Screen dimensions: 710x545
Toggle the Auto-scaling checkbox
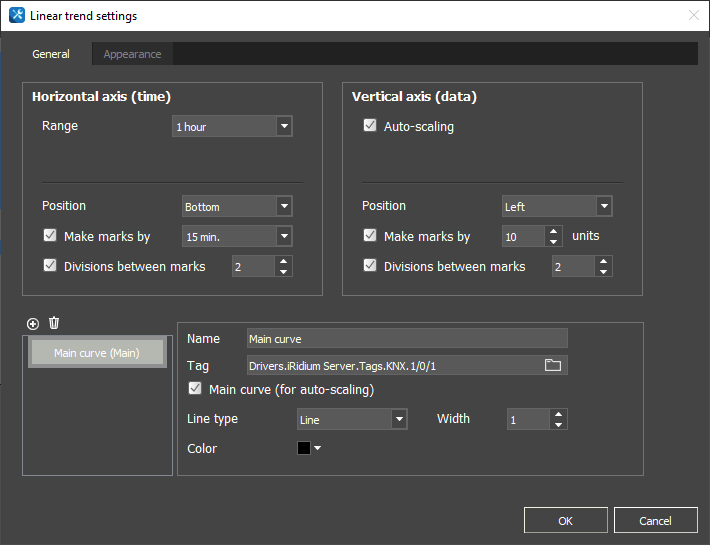click(370, 127)
